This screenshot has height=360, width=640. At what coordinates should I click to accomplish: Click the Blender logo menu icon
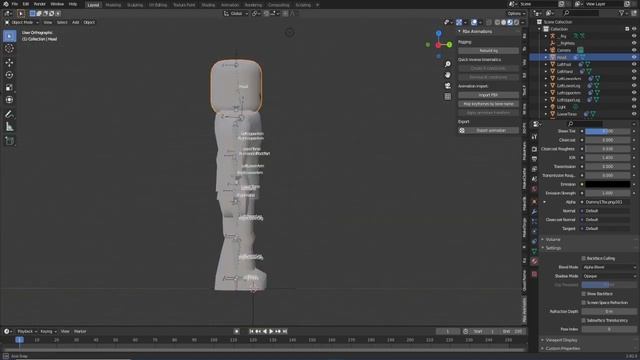[x=6, y=4]
